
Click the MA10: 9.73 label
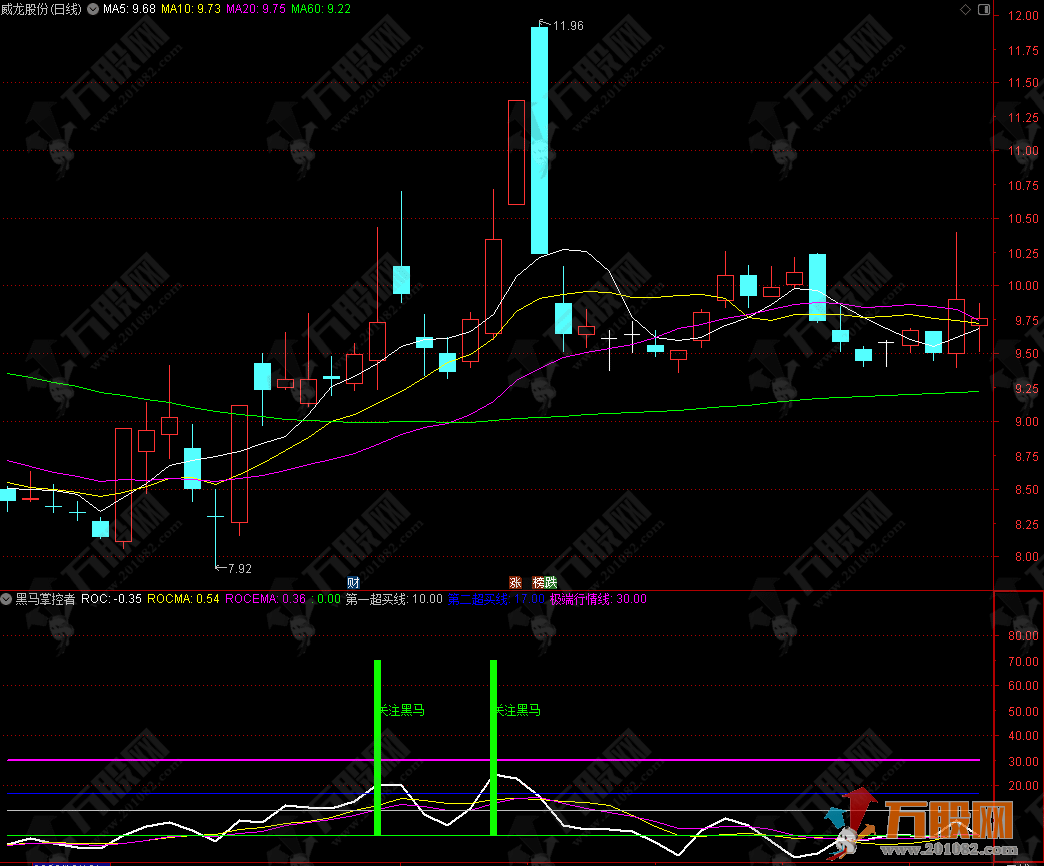coord(190,9)
